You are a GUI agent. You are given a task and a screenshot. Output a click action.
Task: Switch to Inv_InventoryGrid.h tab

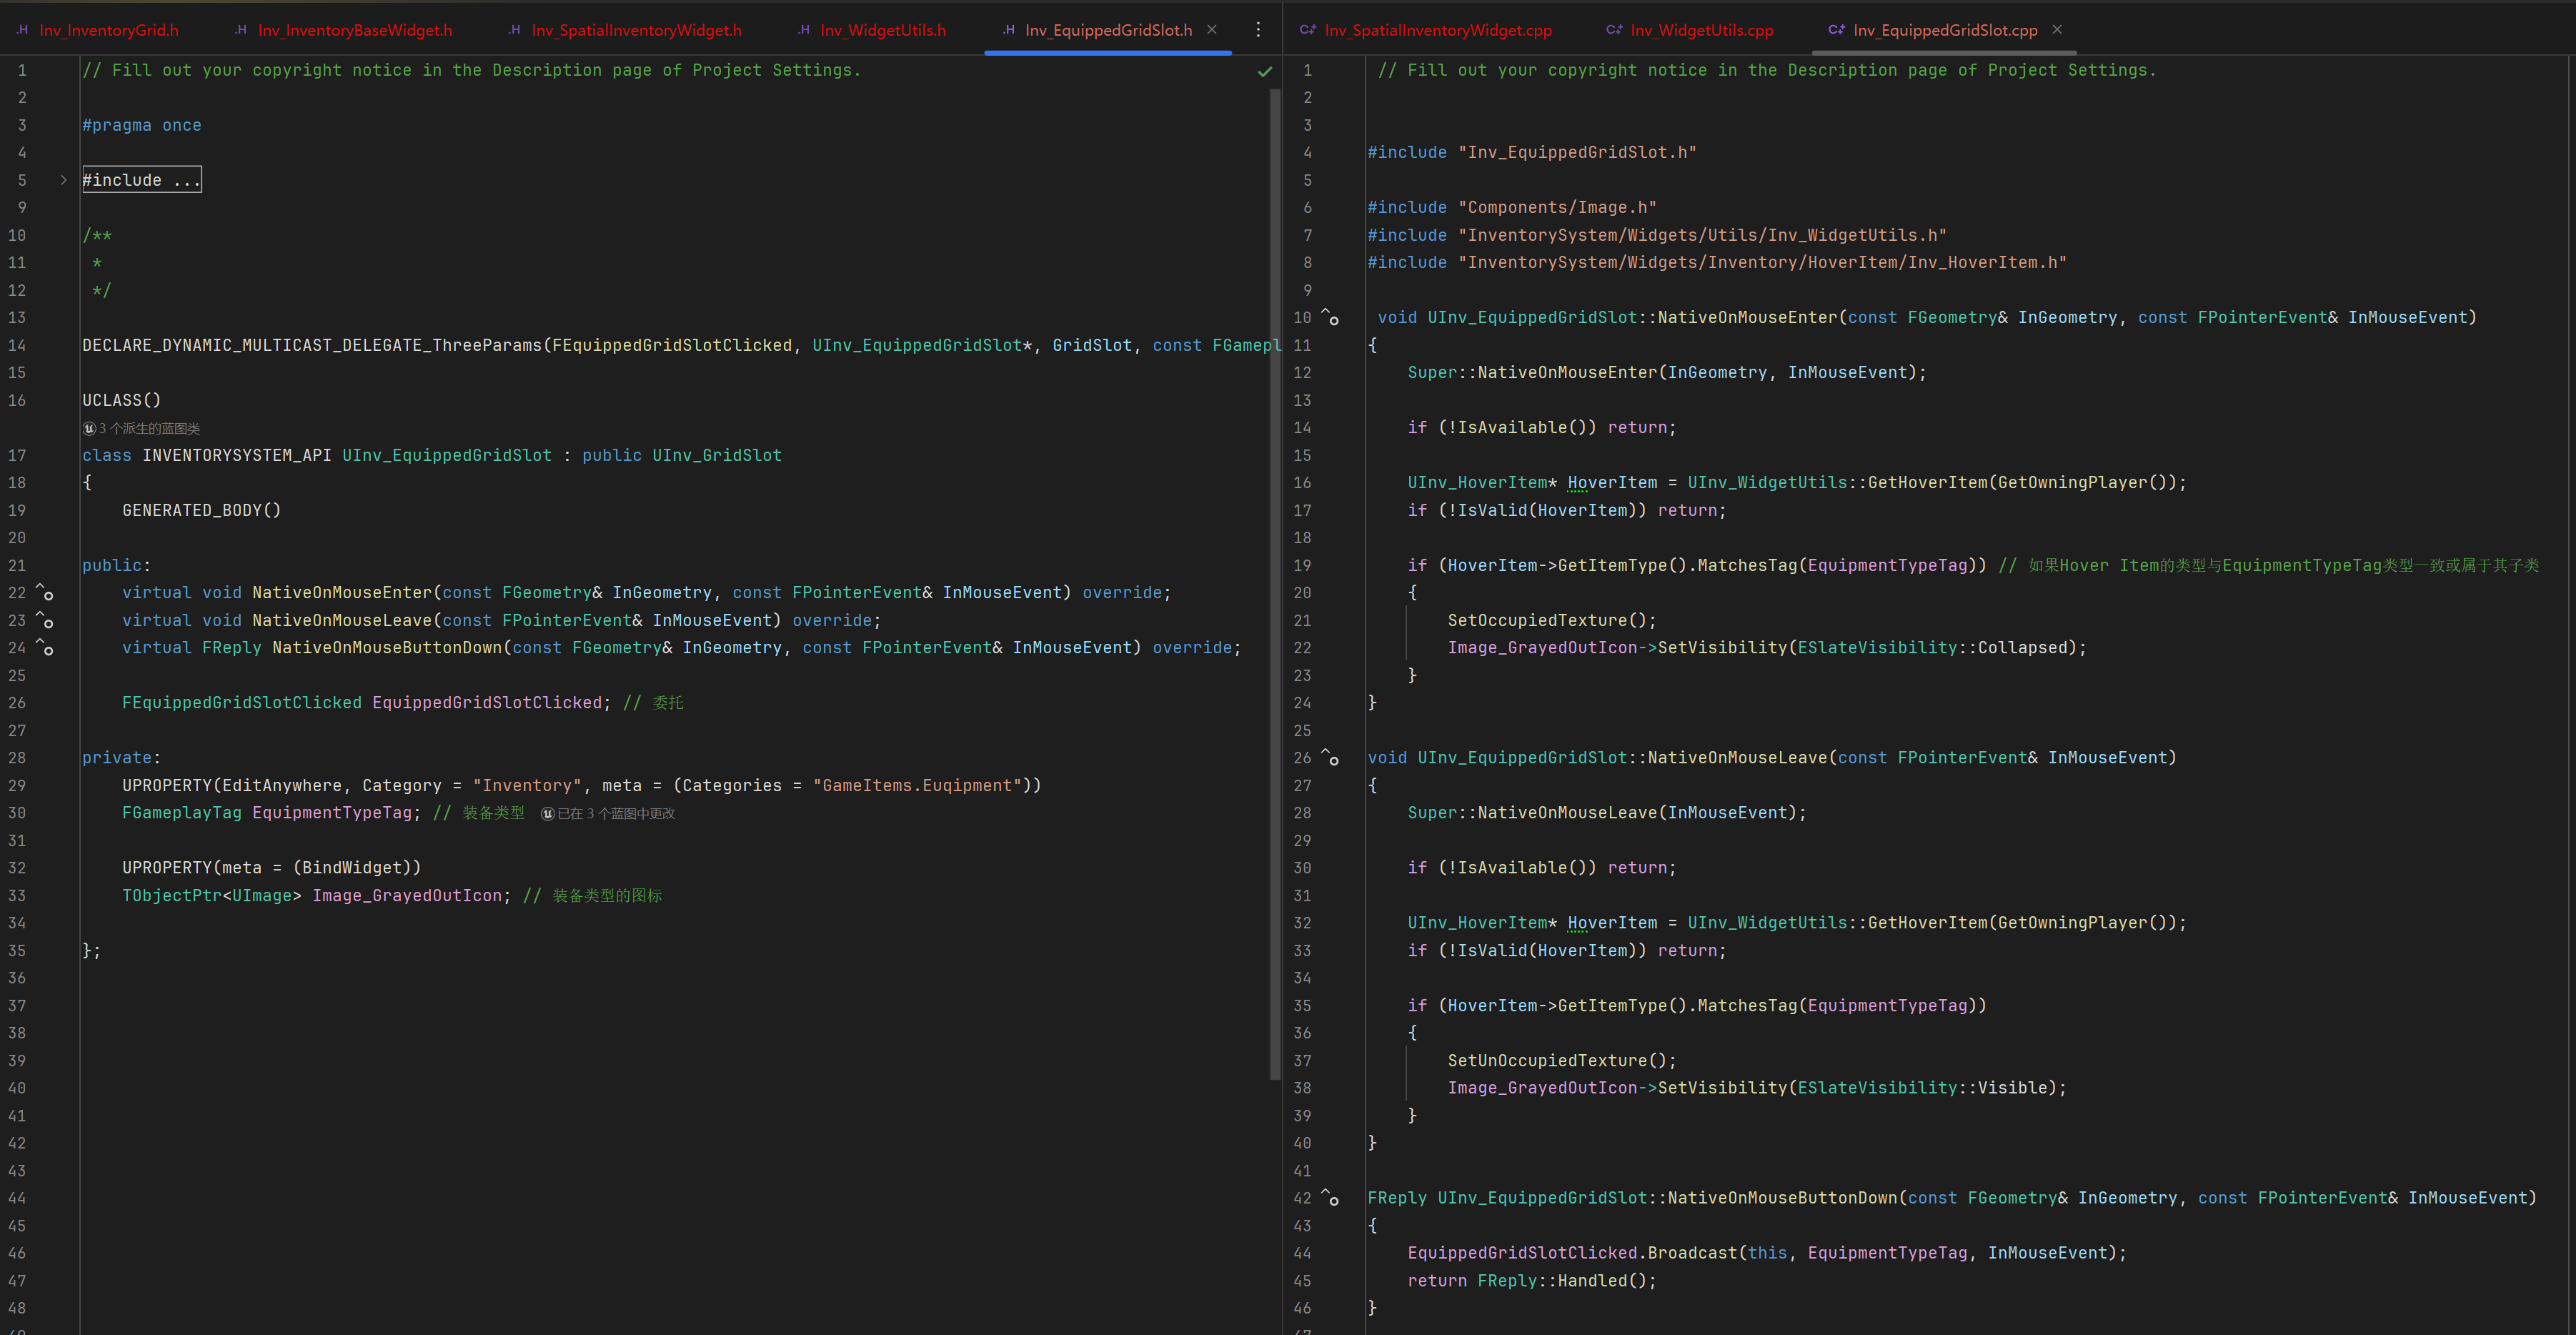tap(108, 30)
